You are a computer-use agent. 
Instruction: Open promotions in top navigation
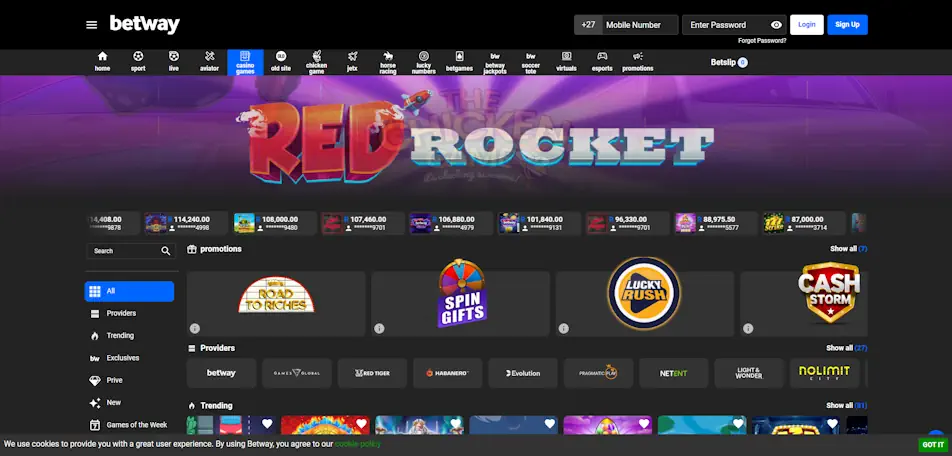click(x=638, y=62)
